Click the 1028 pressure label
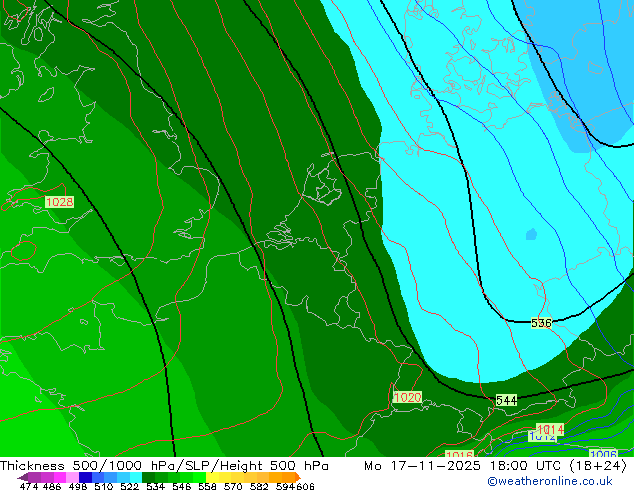The height and width of the screenshot is (490, 634). point(59,202)
